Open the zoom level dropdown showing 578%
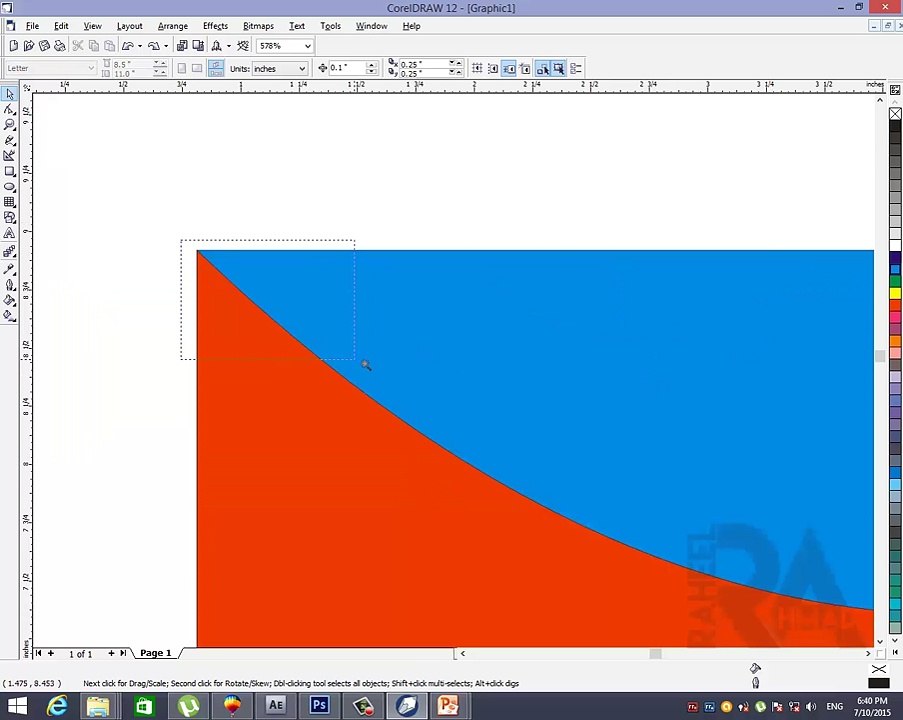The height and width of the screenshot is (720, 903). pyautogui.click(x=308, y=46)
